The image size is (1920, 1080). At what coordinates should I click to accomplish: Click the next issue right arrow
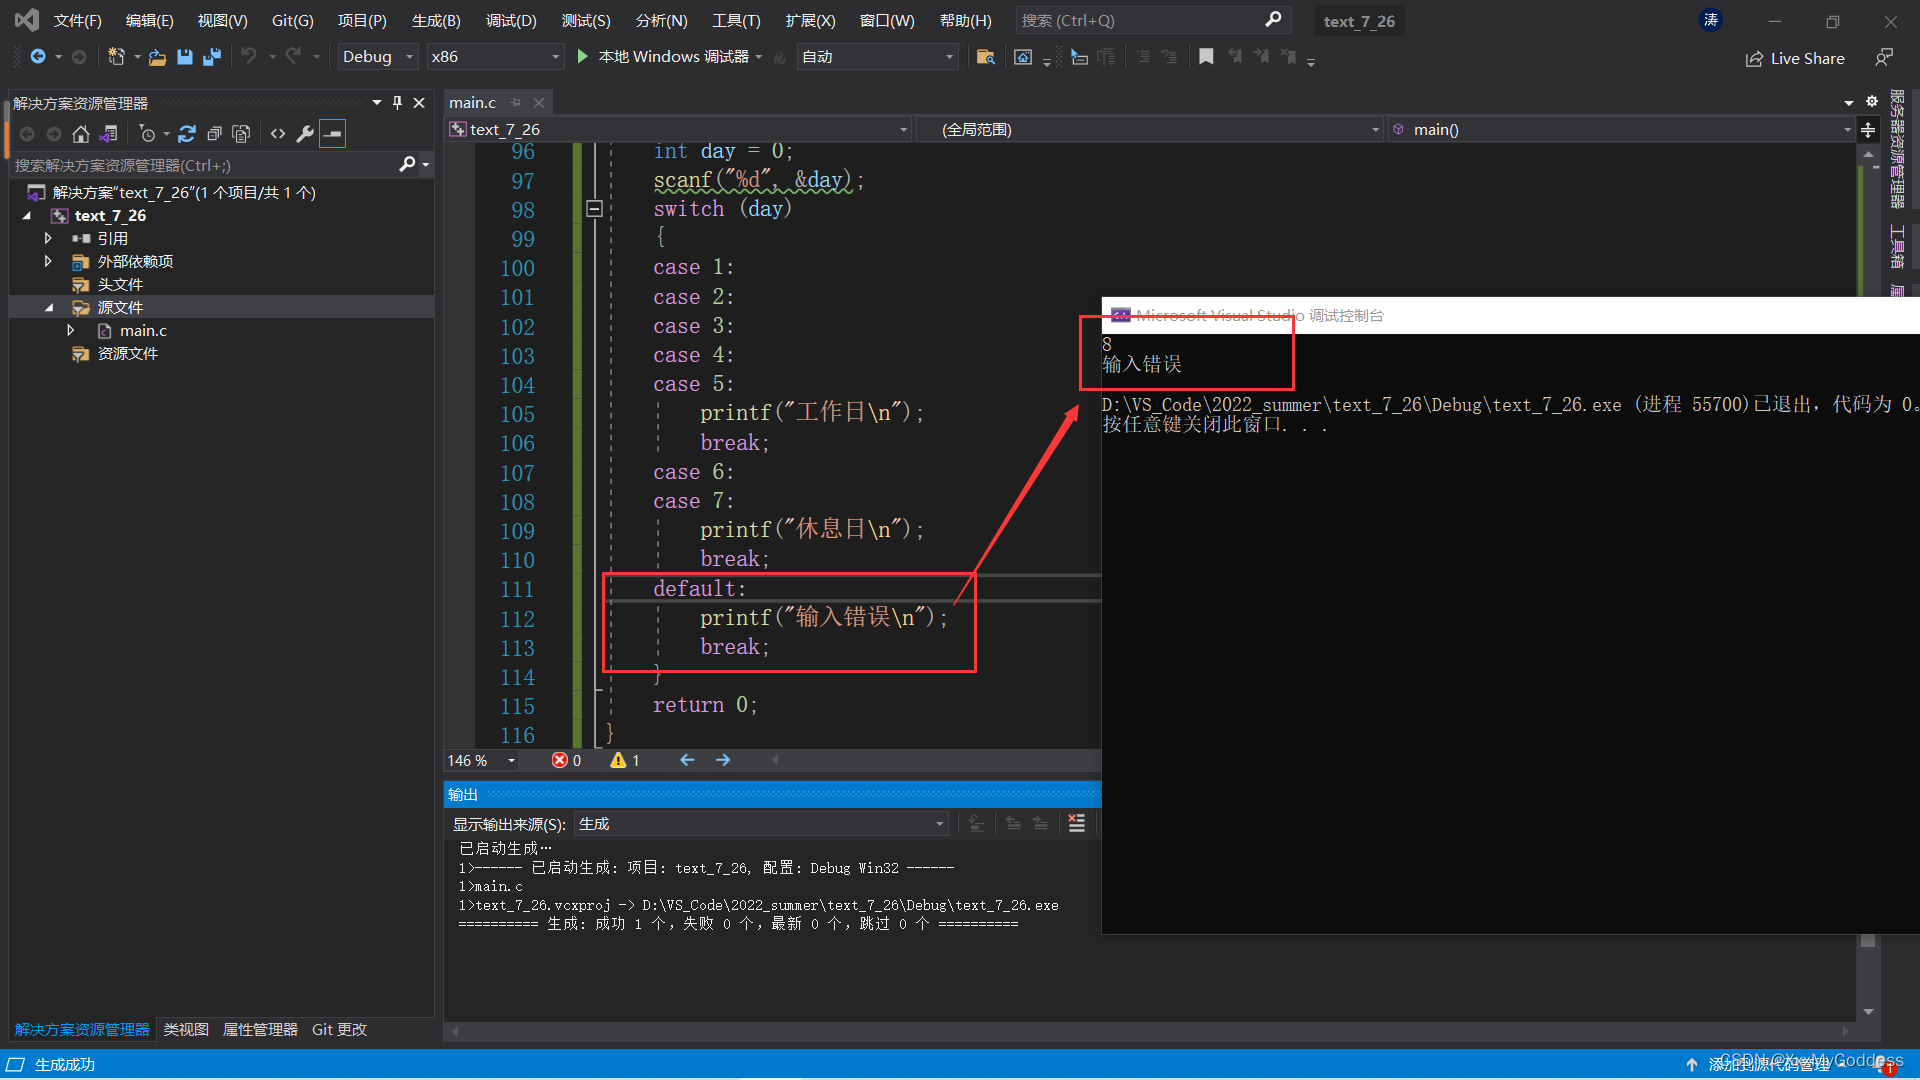coord(723,761)
